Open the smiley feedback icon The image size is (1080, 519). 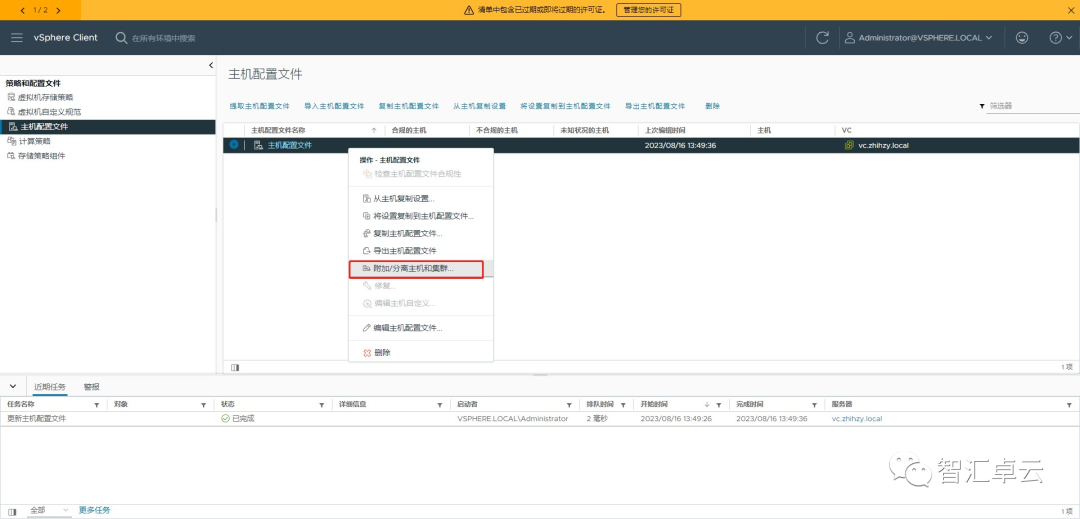1022,38
